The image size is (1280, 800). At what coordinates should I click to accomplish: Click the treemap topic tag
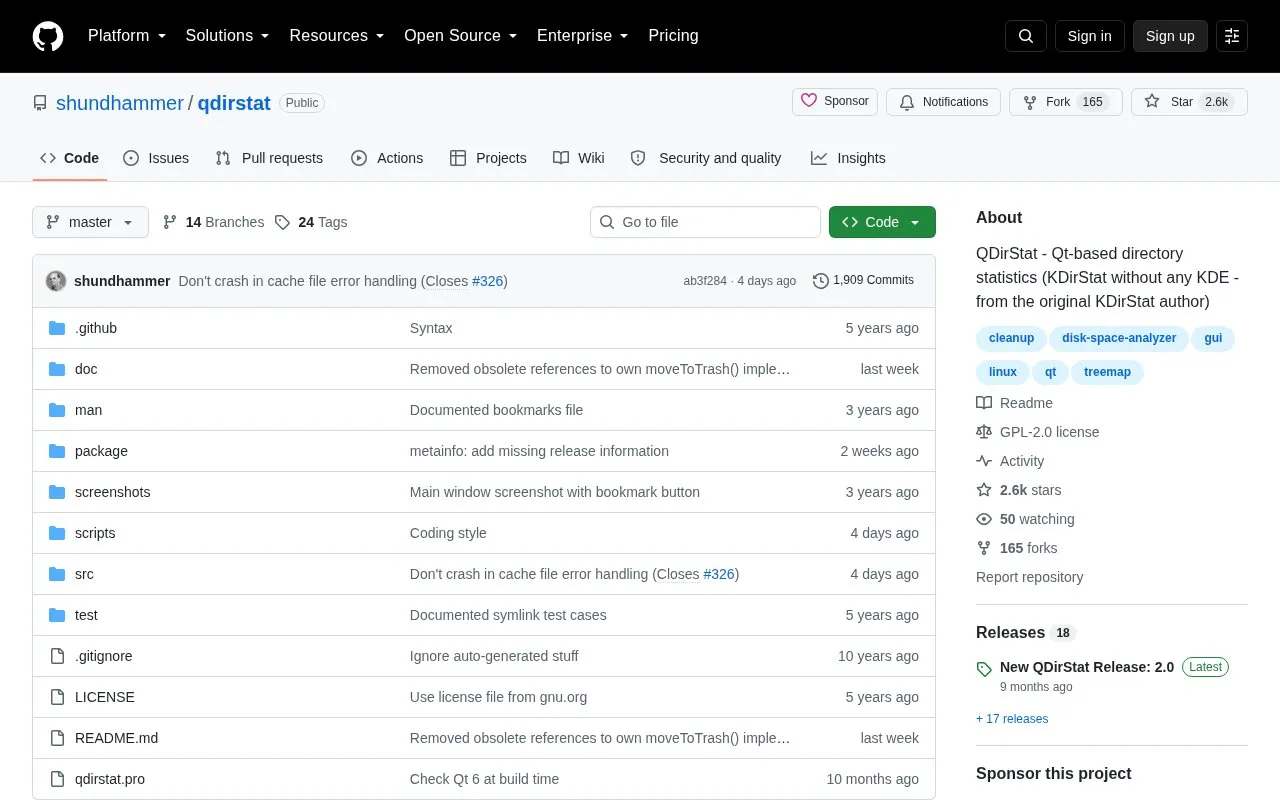tap(1107, 372)
